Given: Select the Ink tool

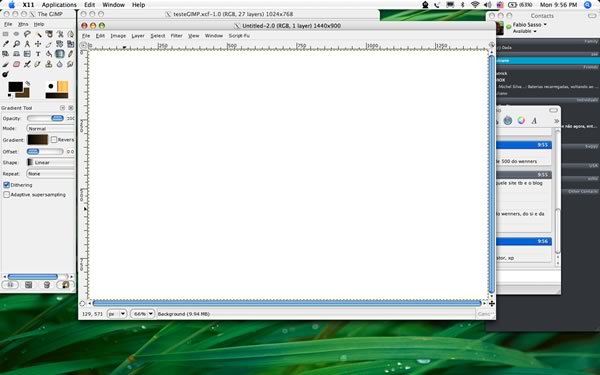Looking at the screenshot, I should (38, 64).
